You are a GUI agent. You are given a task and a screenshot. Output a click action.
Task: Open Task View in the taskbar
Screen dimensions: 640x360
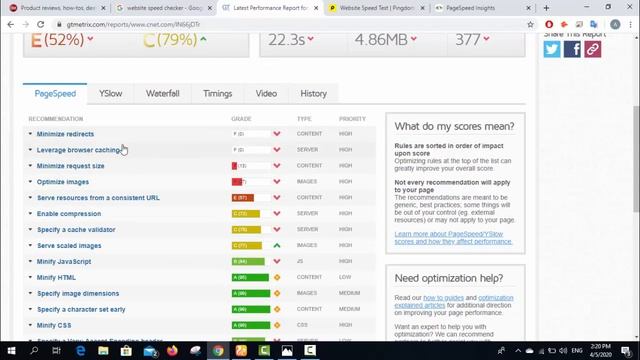[56, 351]
